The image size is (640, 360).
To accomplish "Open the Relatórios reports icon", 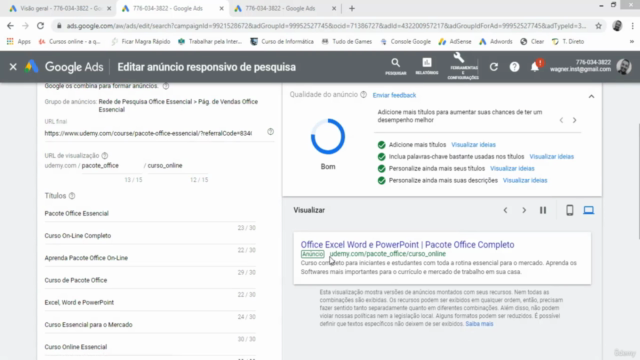I will 427,66.
